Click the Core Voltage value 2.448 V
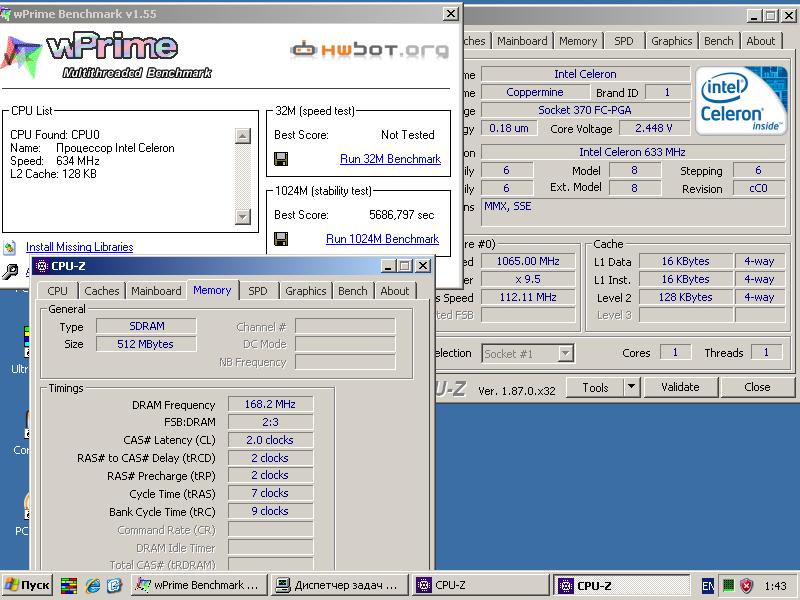The width and height of the screenshot is (800, 600). pyautogui.click(x=654, y=128)
